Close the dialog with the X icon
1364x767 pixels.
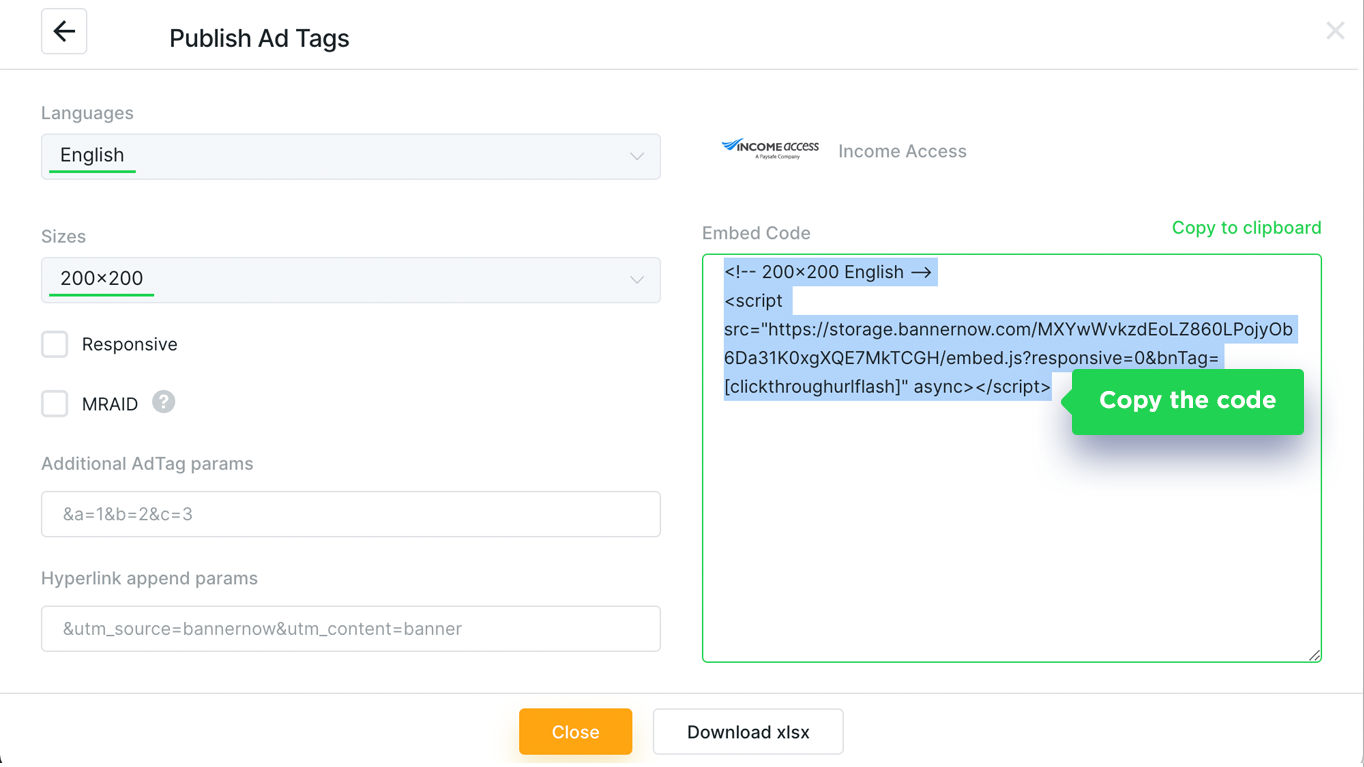[1335, 31]
